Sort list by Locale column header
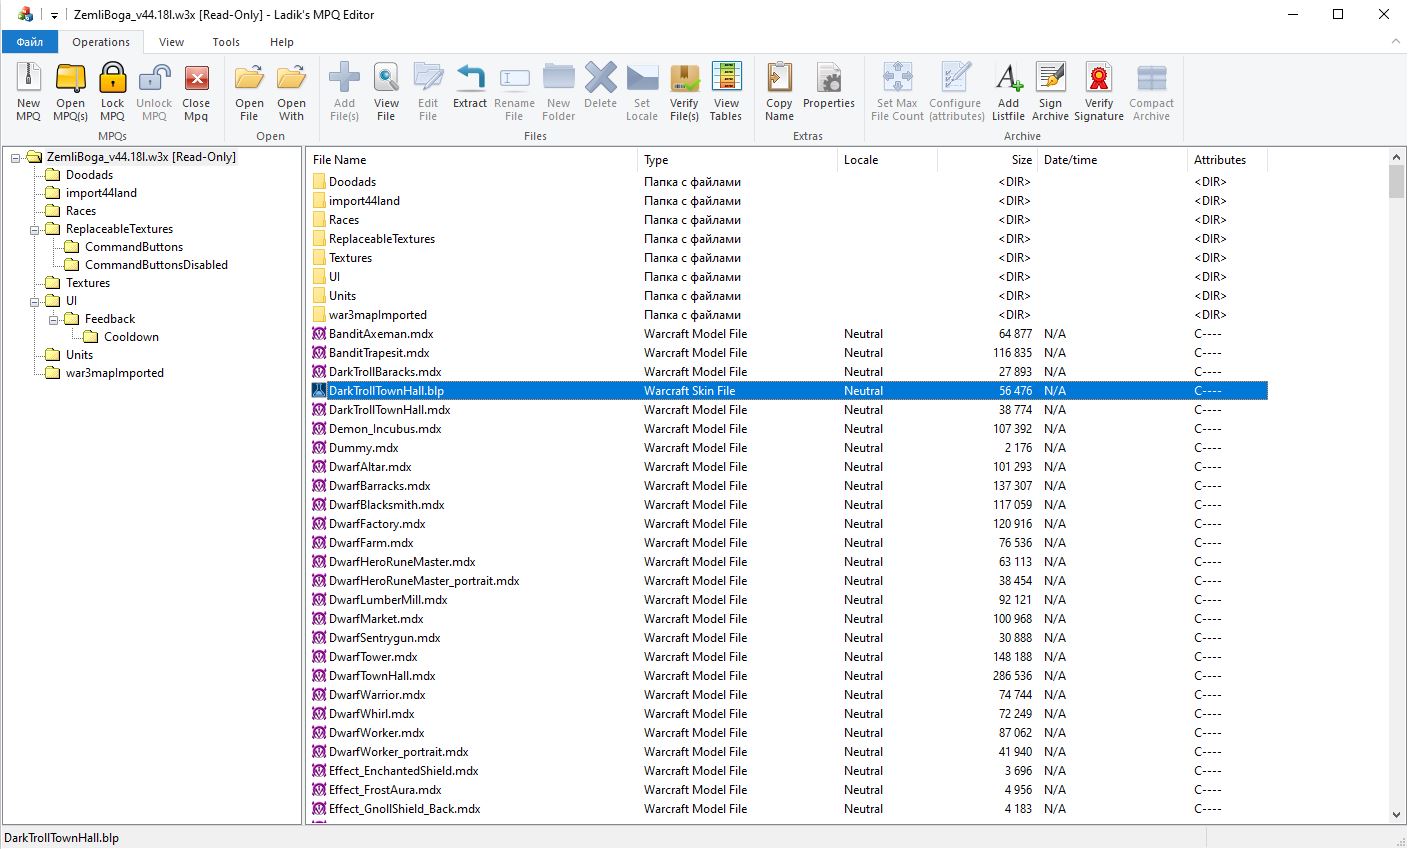 888,160
